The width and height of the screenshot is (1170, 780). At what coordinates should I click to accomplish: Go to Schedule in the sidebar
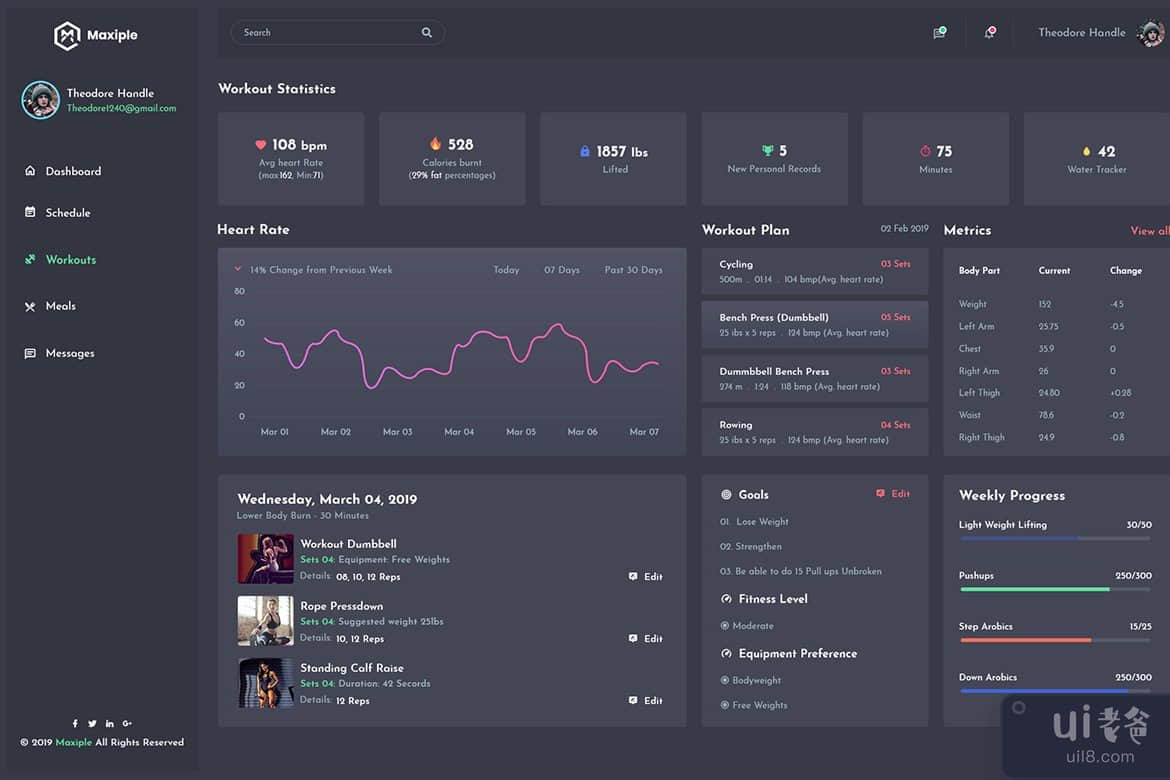click(67, 213)
